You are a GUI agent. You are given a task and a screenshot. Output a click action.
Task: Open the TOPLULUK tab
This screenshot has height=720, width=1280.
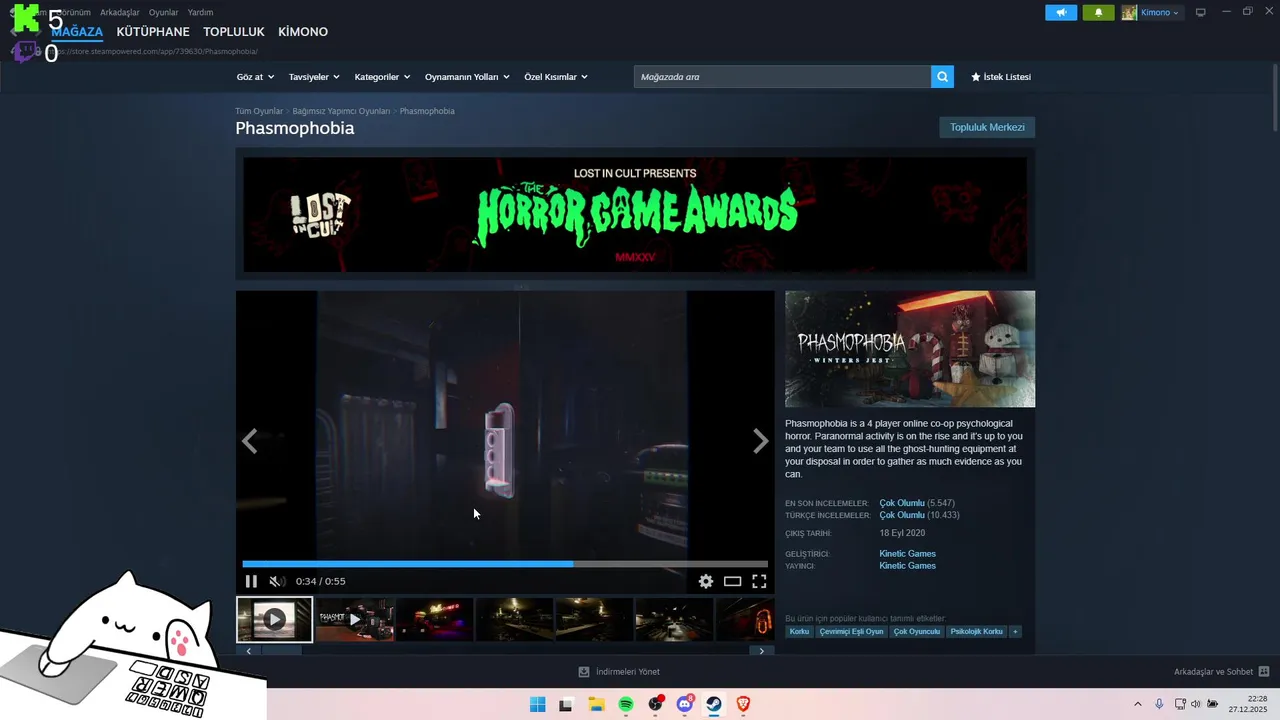pyautogui.click(x=234, y=32)
